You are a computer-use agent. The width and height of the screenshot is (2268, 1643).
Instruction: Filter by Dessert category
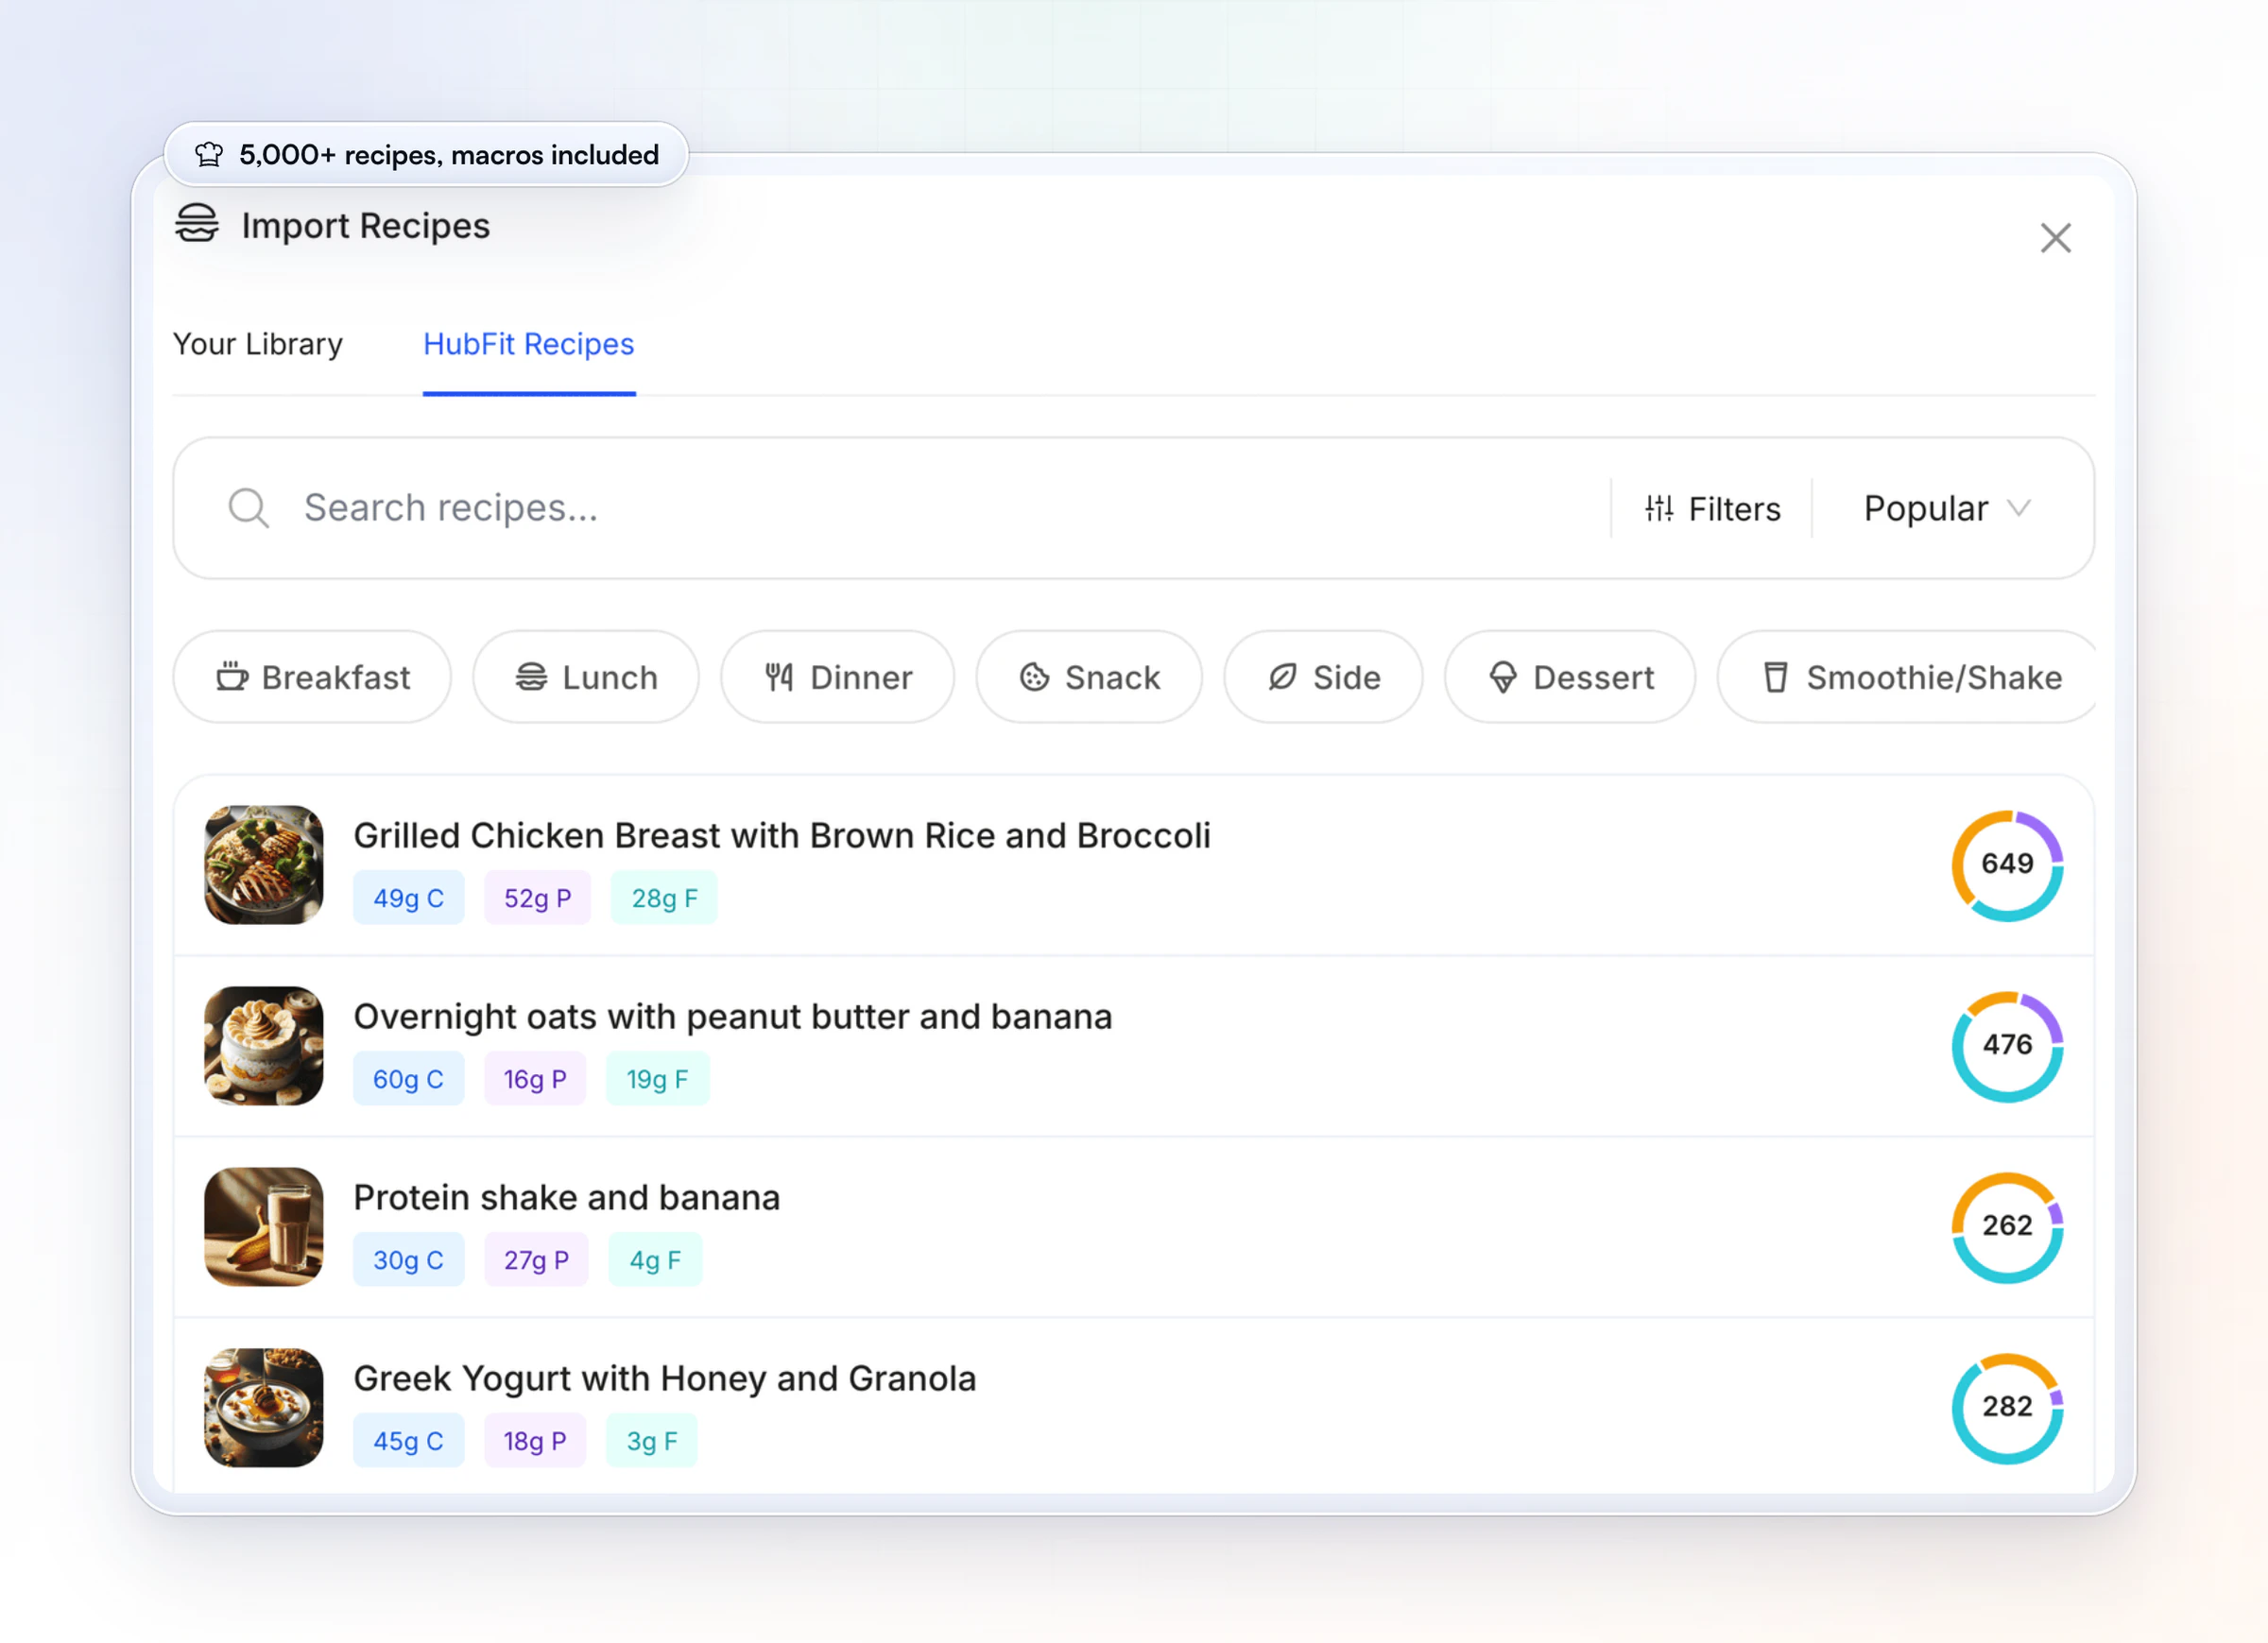[1569, 677]
